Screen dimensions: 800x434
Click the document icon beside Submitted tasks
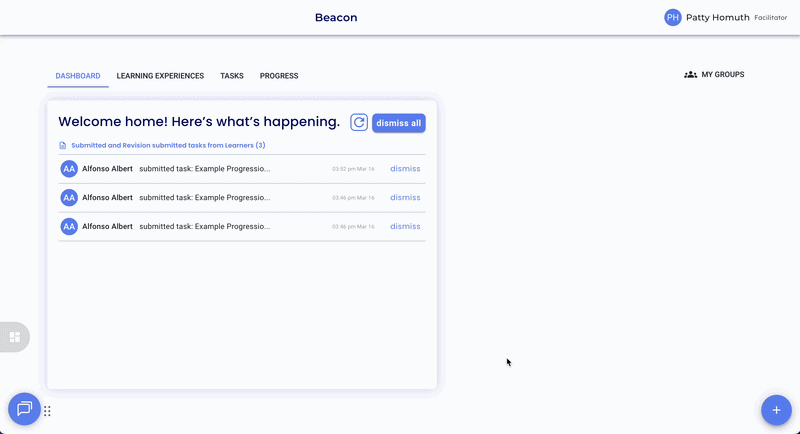(63, 146)
